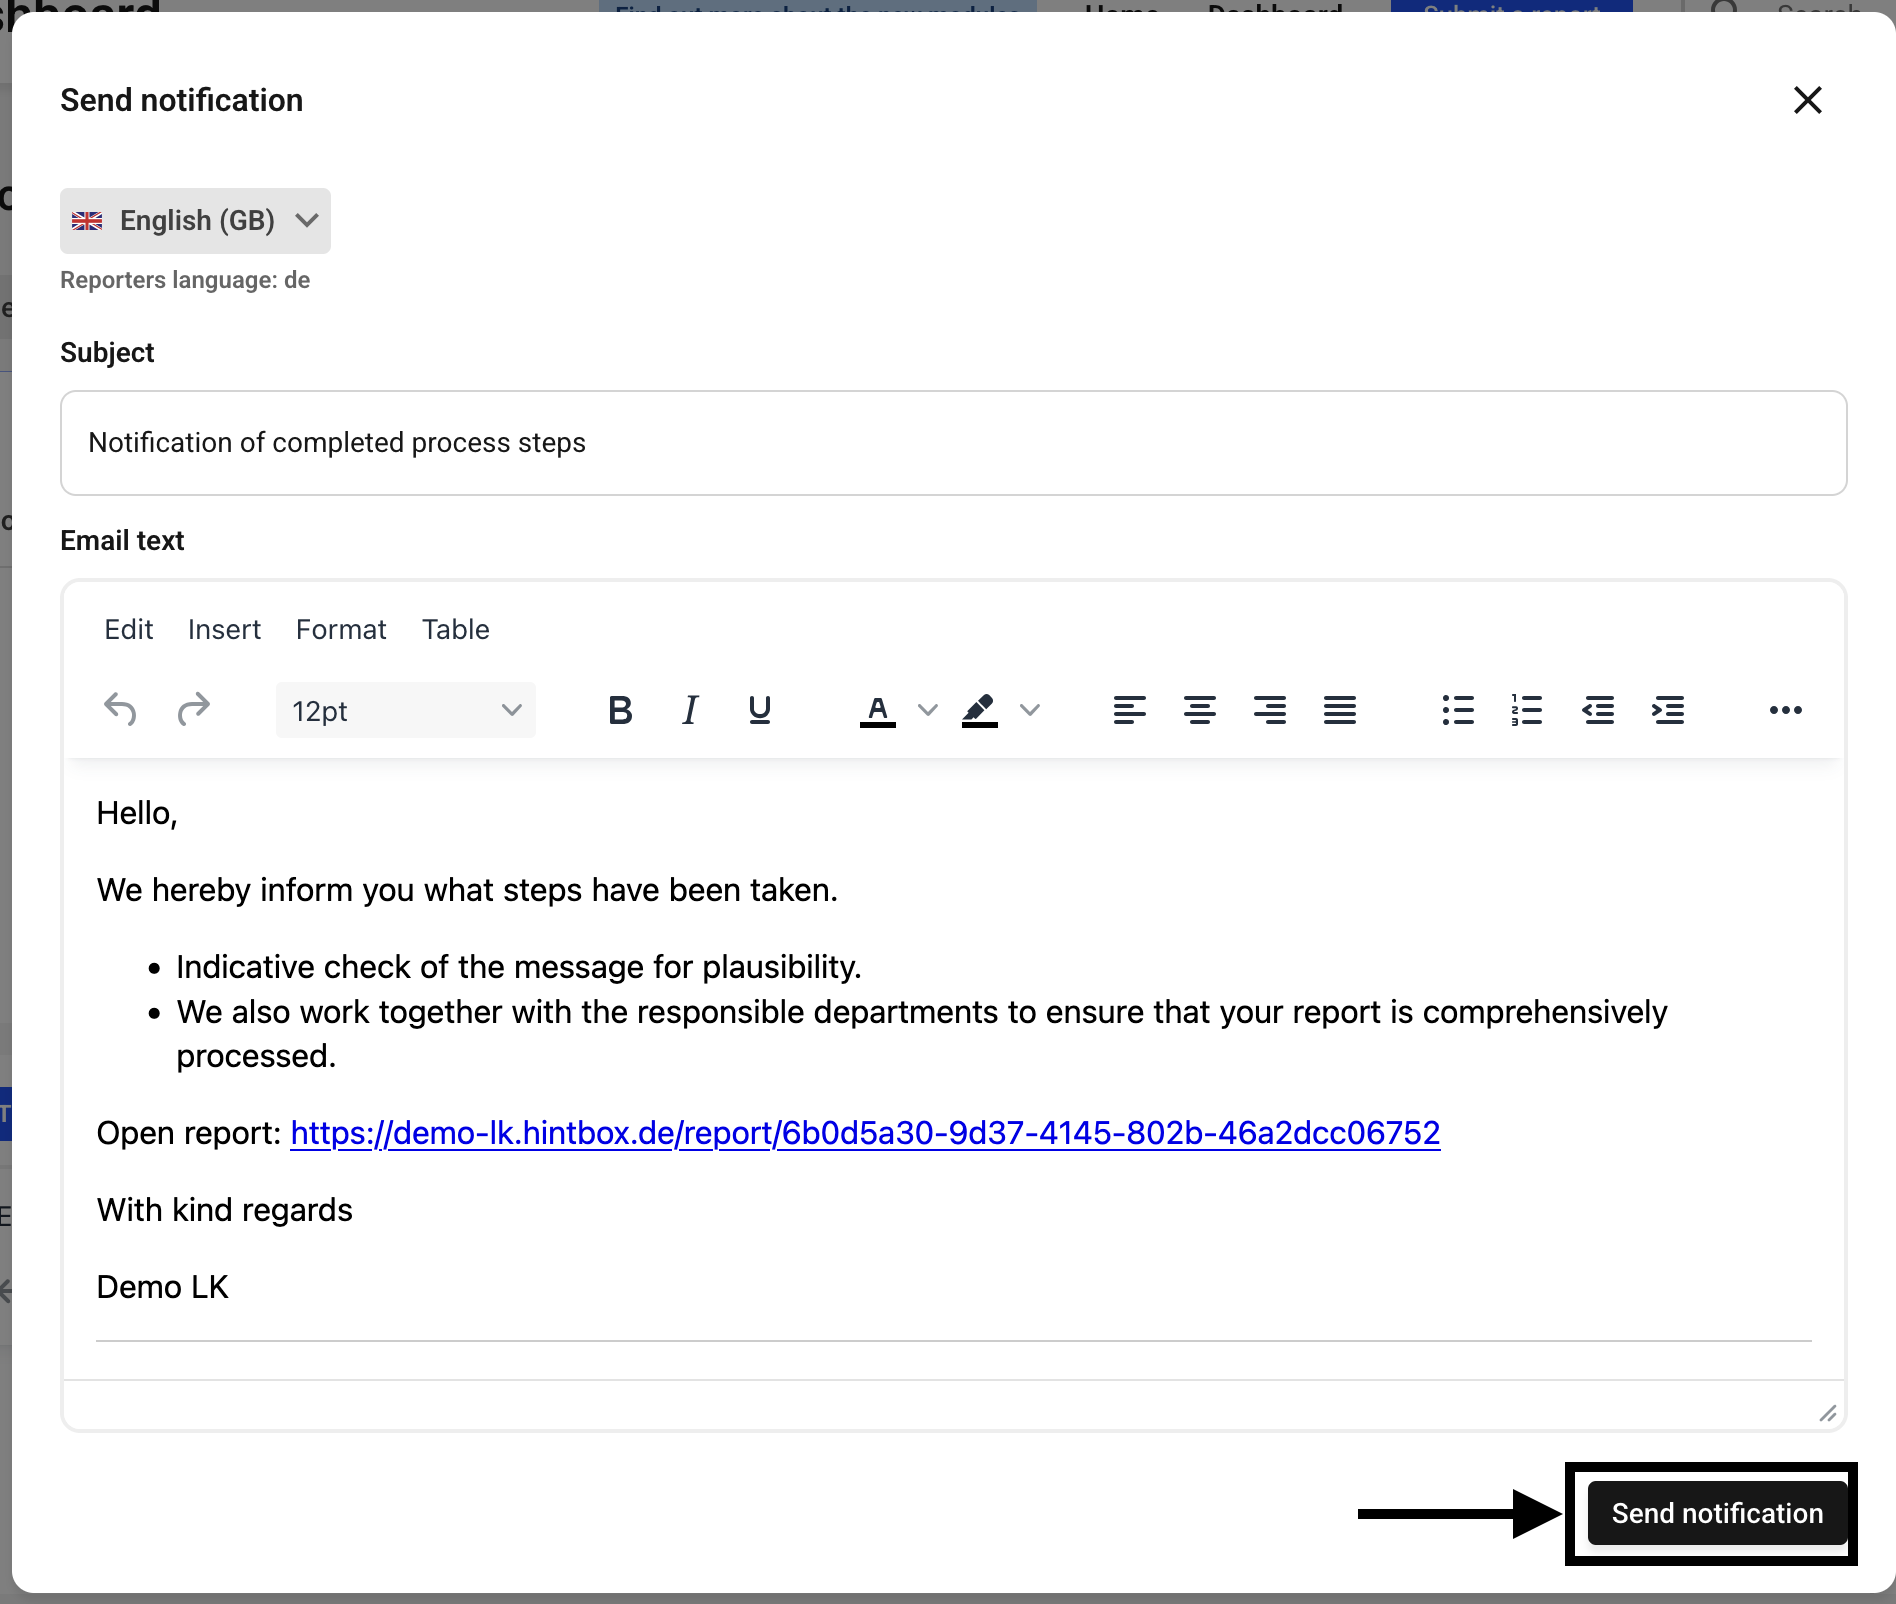1896x1604 pixels.
Task: Open the Format menu
Action: [341, 629]
